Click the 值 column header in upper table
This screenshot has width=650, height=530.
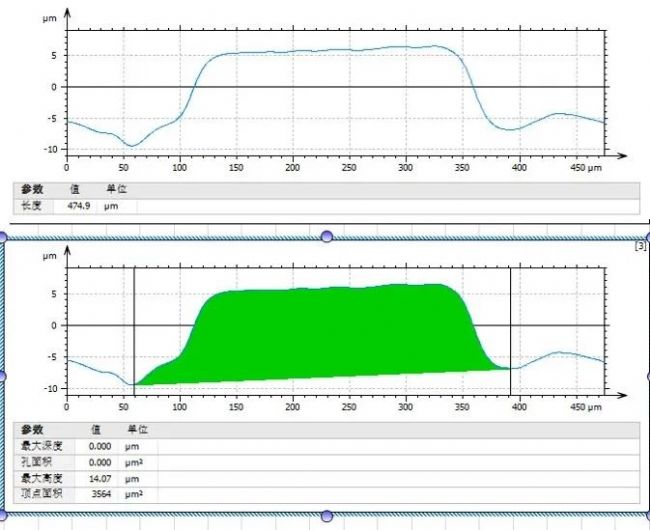point(75,189)
